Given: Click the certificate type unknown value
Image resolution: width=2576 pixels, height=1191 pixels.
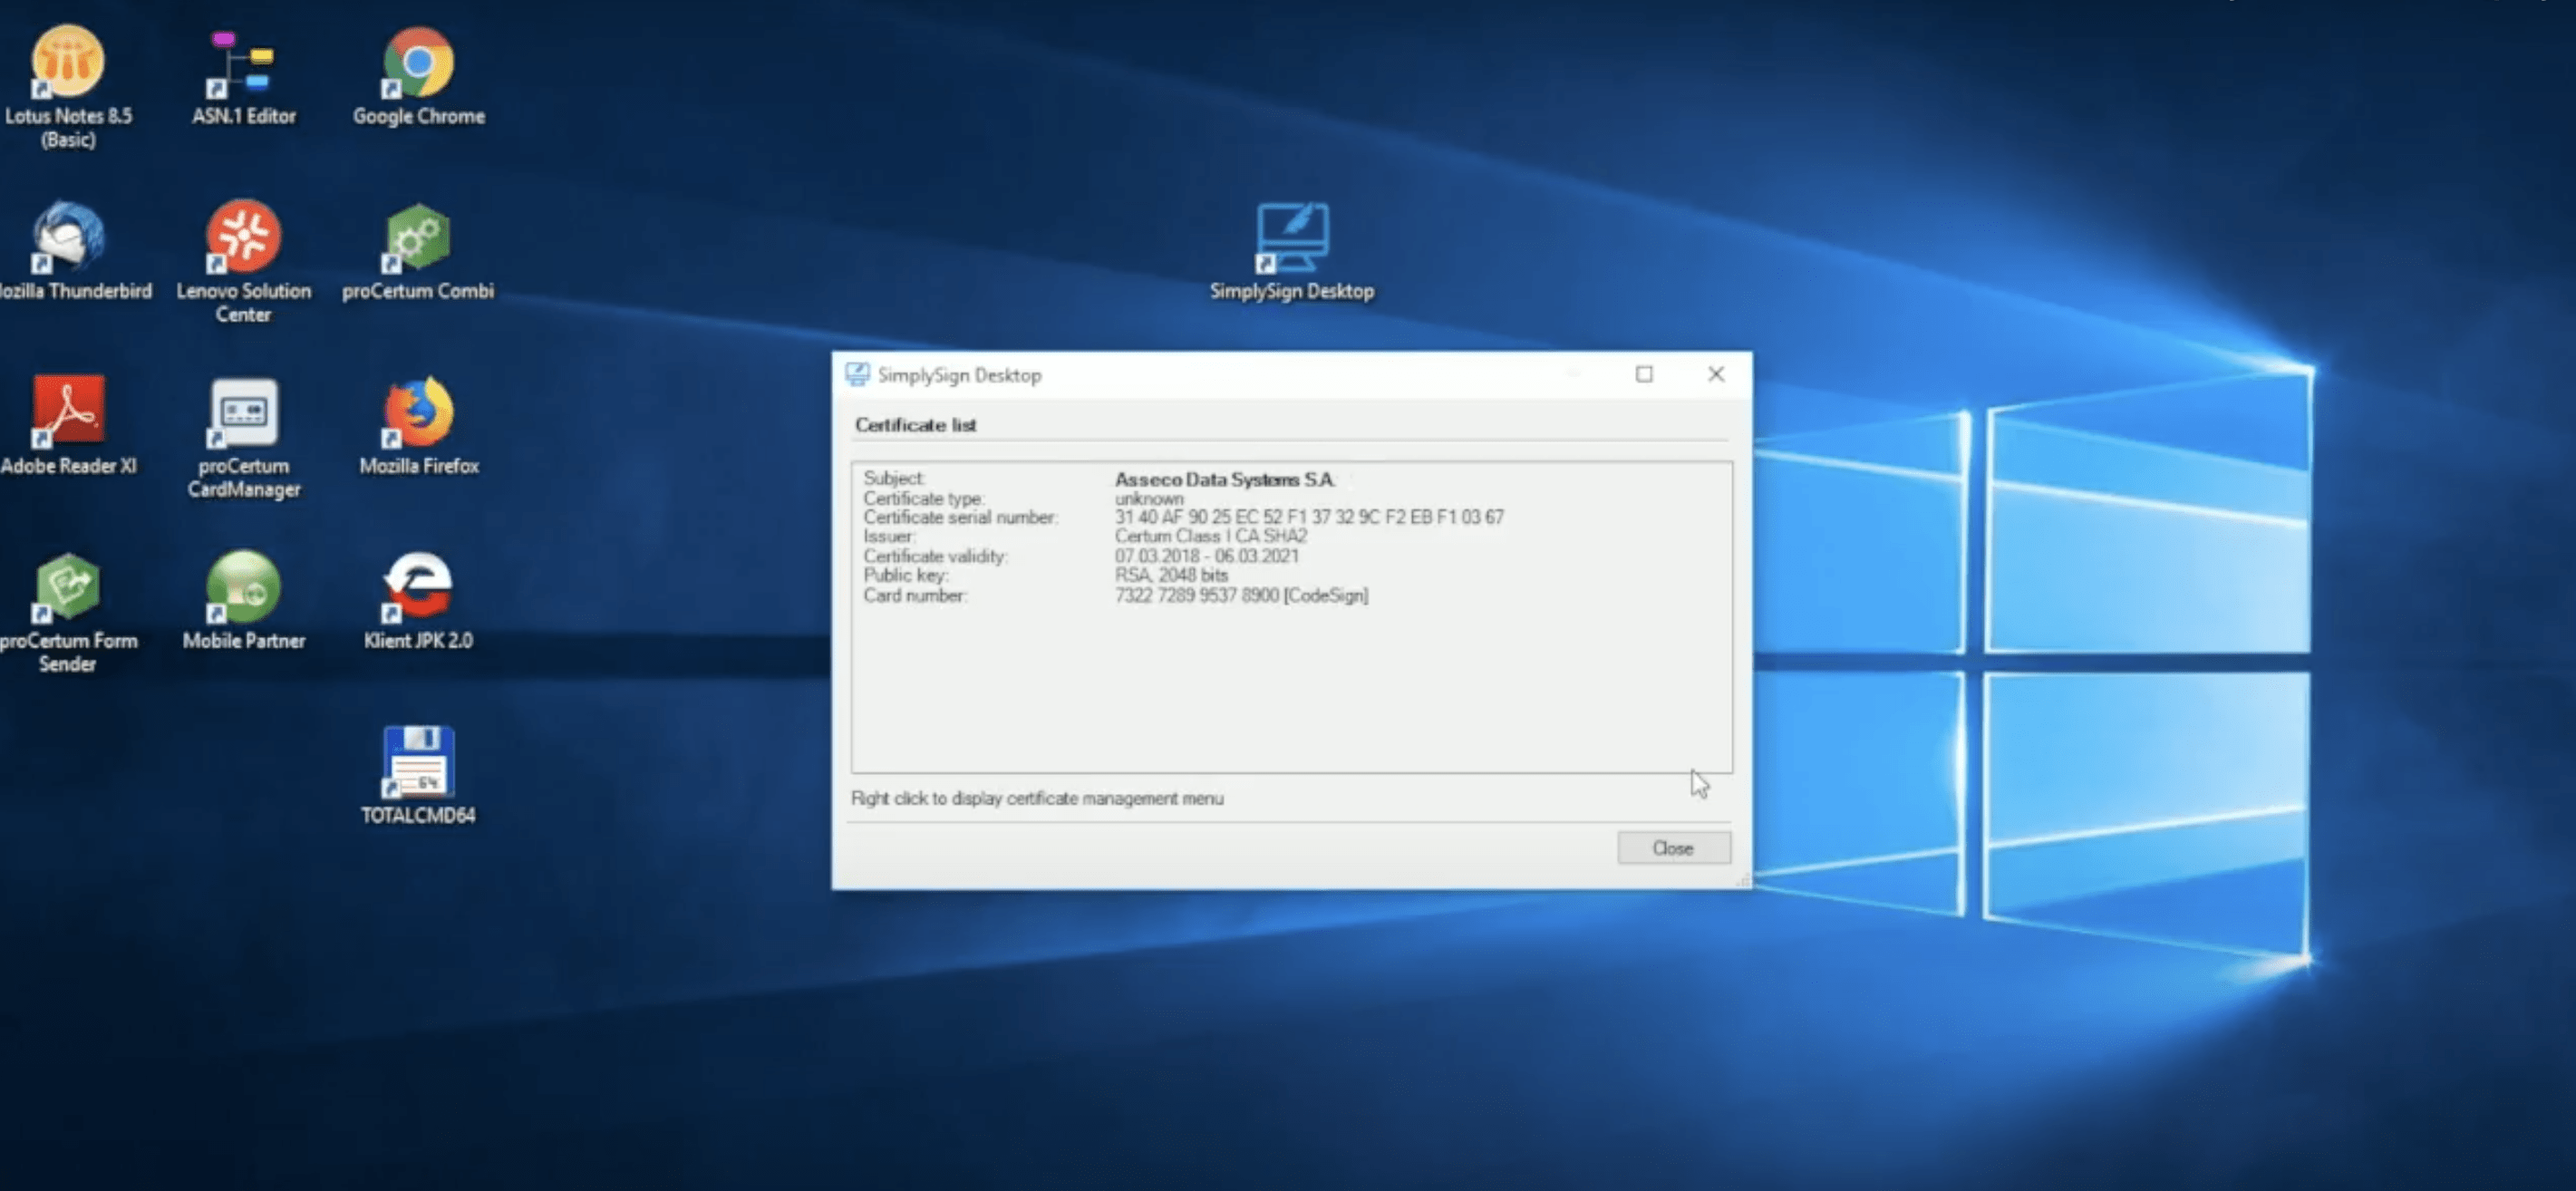Looking at the screenshot, I should [x=1149, y=498].
